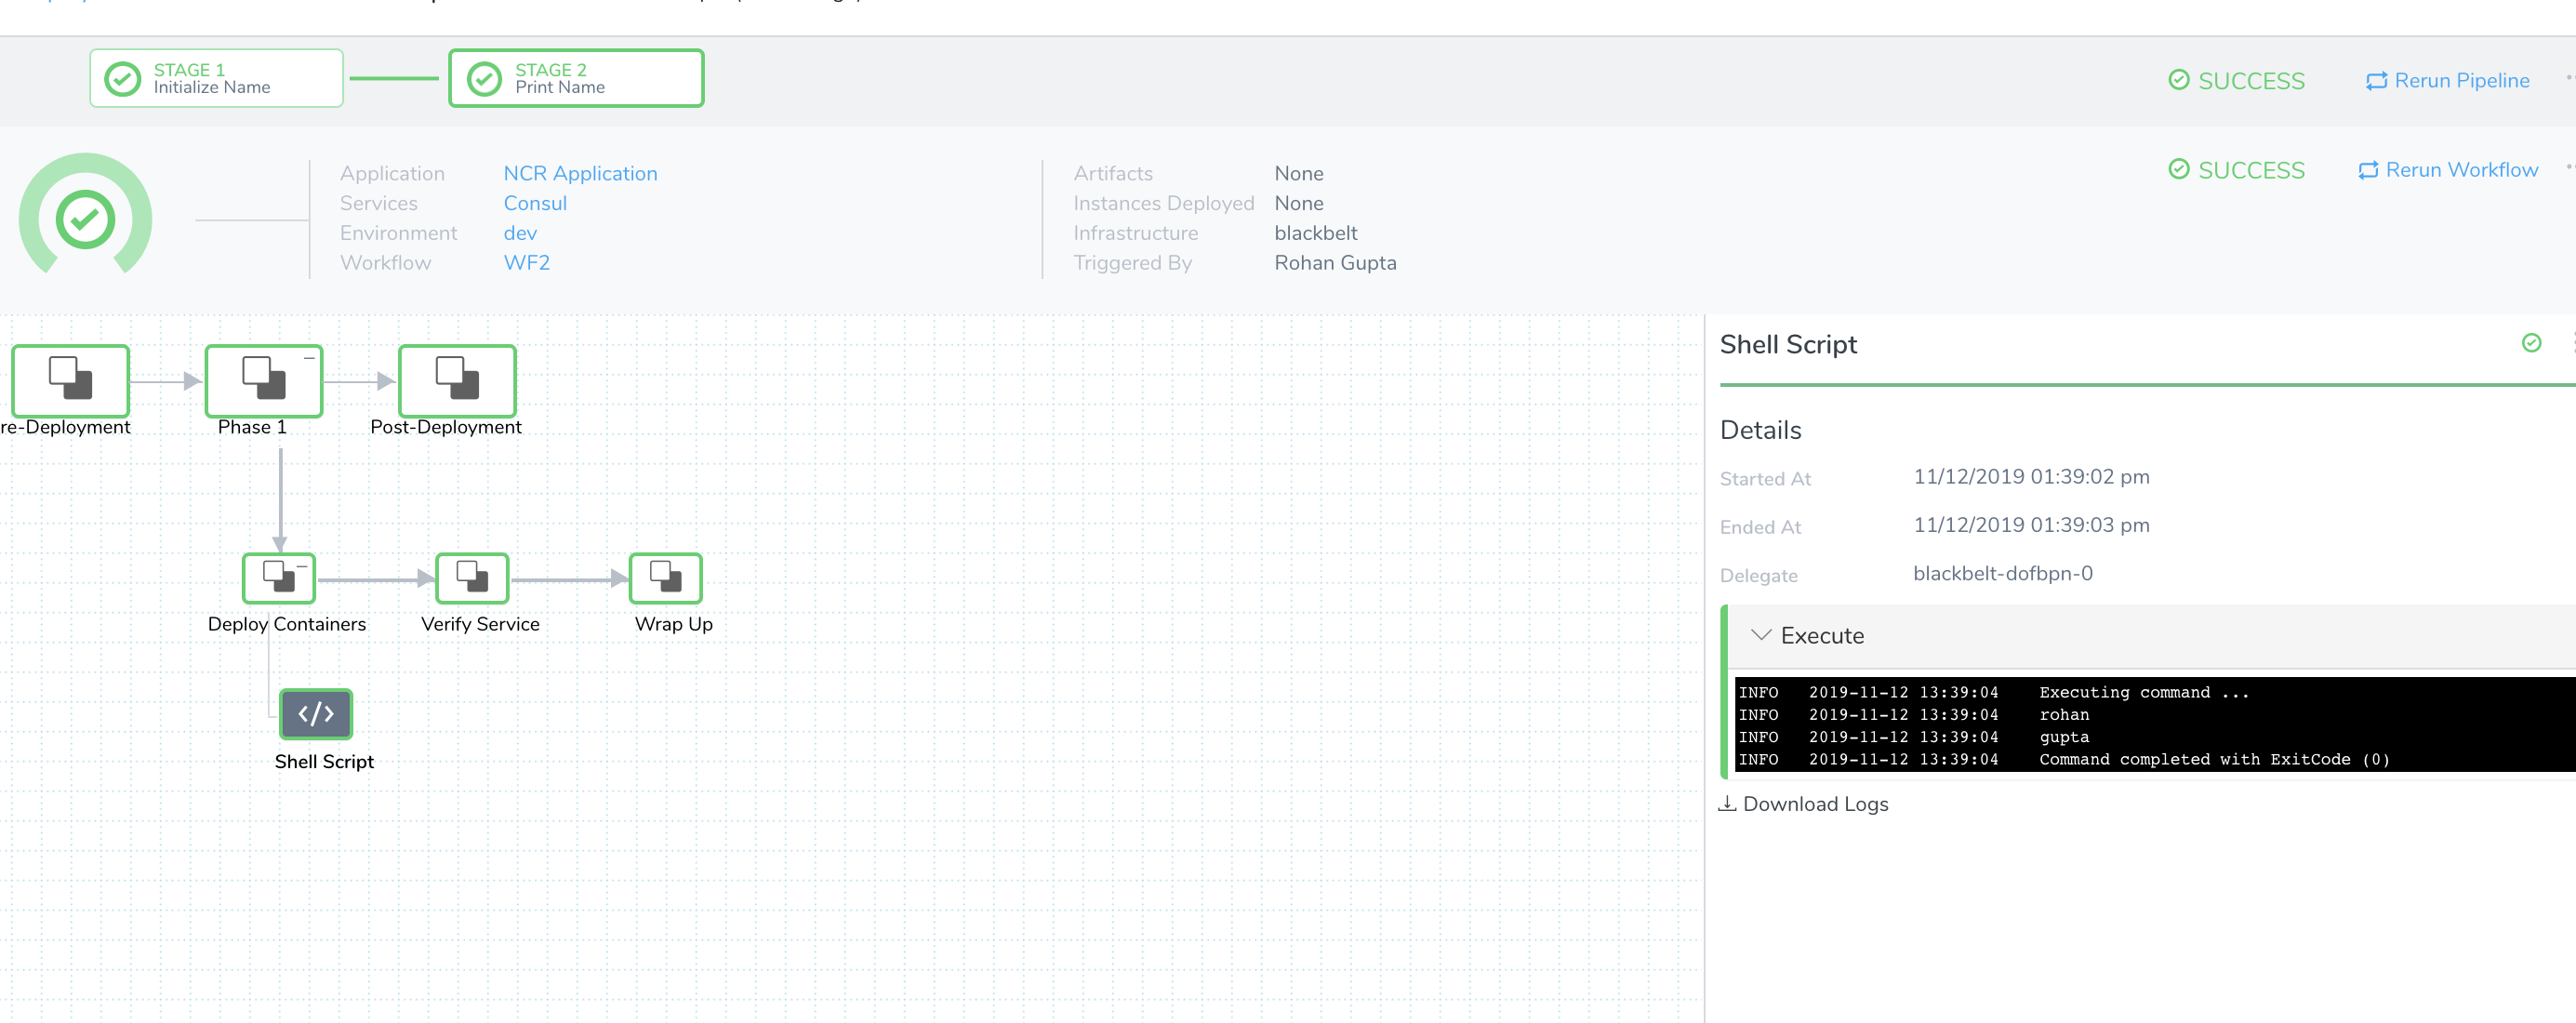Collapse Deploy Containers minus toggle

point(302,566)
